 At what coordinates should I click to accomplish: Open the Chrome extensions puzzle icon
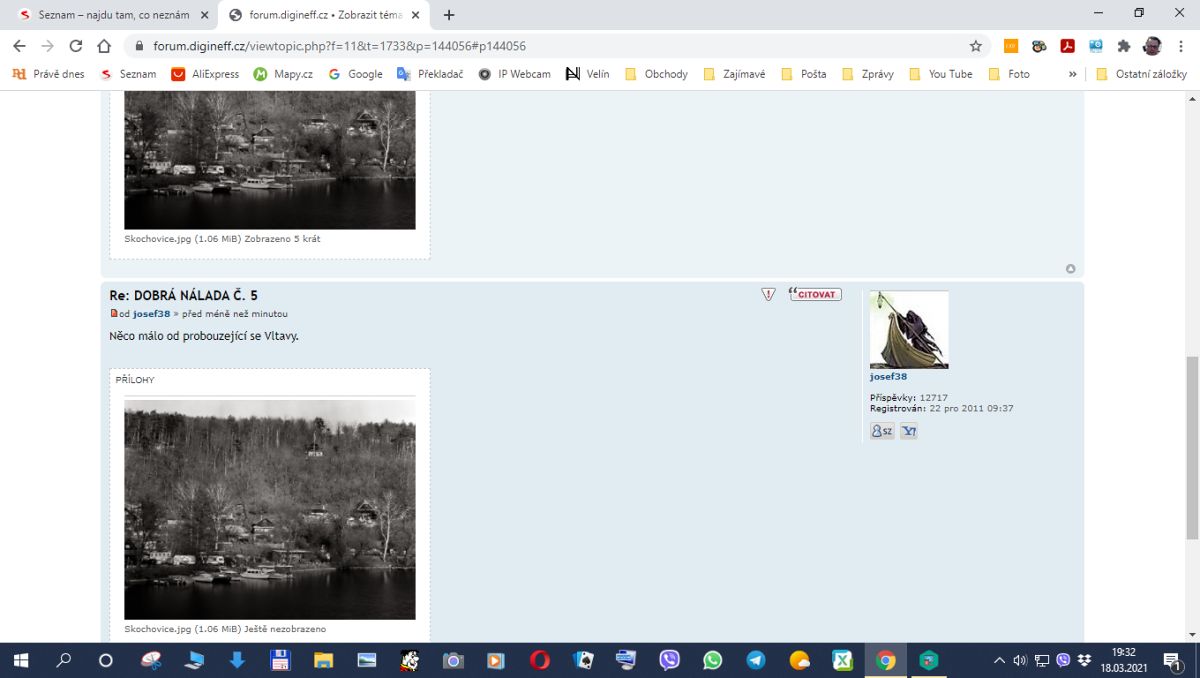pyautogui.click(x=1123, y=46)
